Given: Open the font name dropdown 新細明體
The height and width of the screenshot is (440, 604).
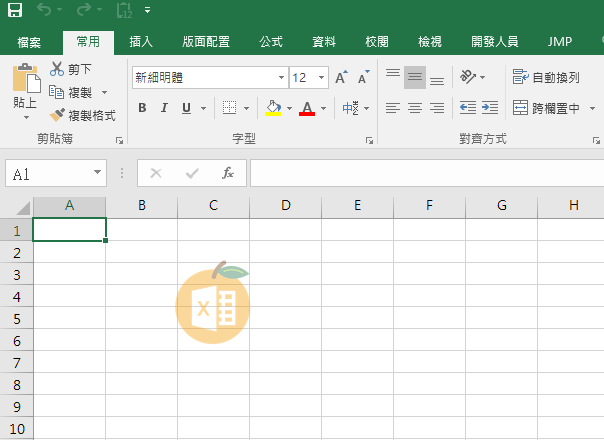Looking at the screenshot, I should [279, 77].
